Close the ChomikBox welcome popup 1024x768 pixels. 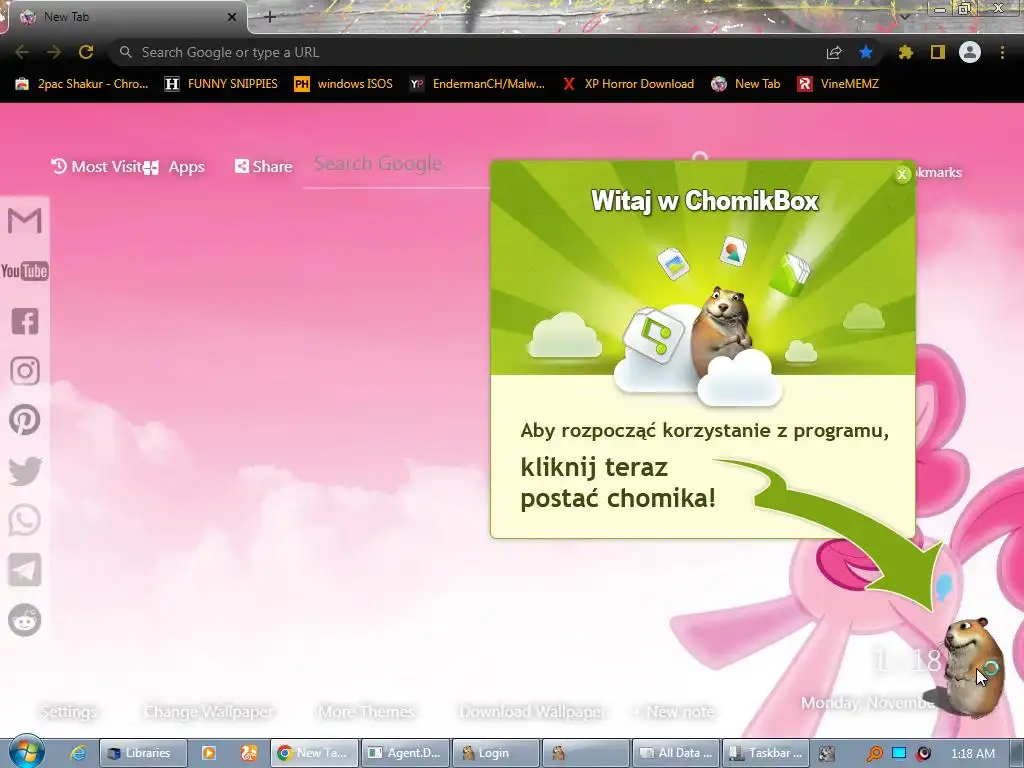coord(902,174)
